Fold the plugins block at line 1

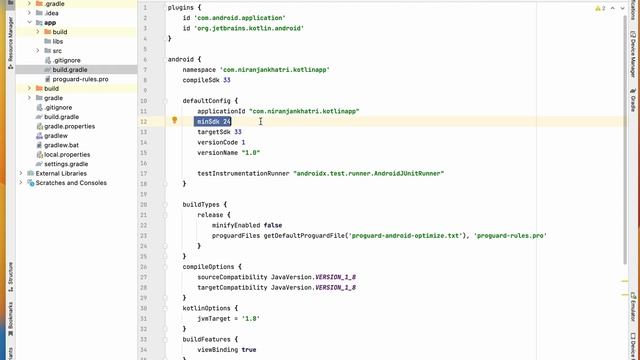tap(165, 8)
